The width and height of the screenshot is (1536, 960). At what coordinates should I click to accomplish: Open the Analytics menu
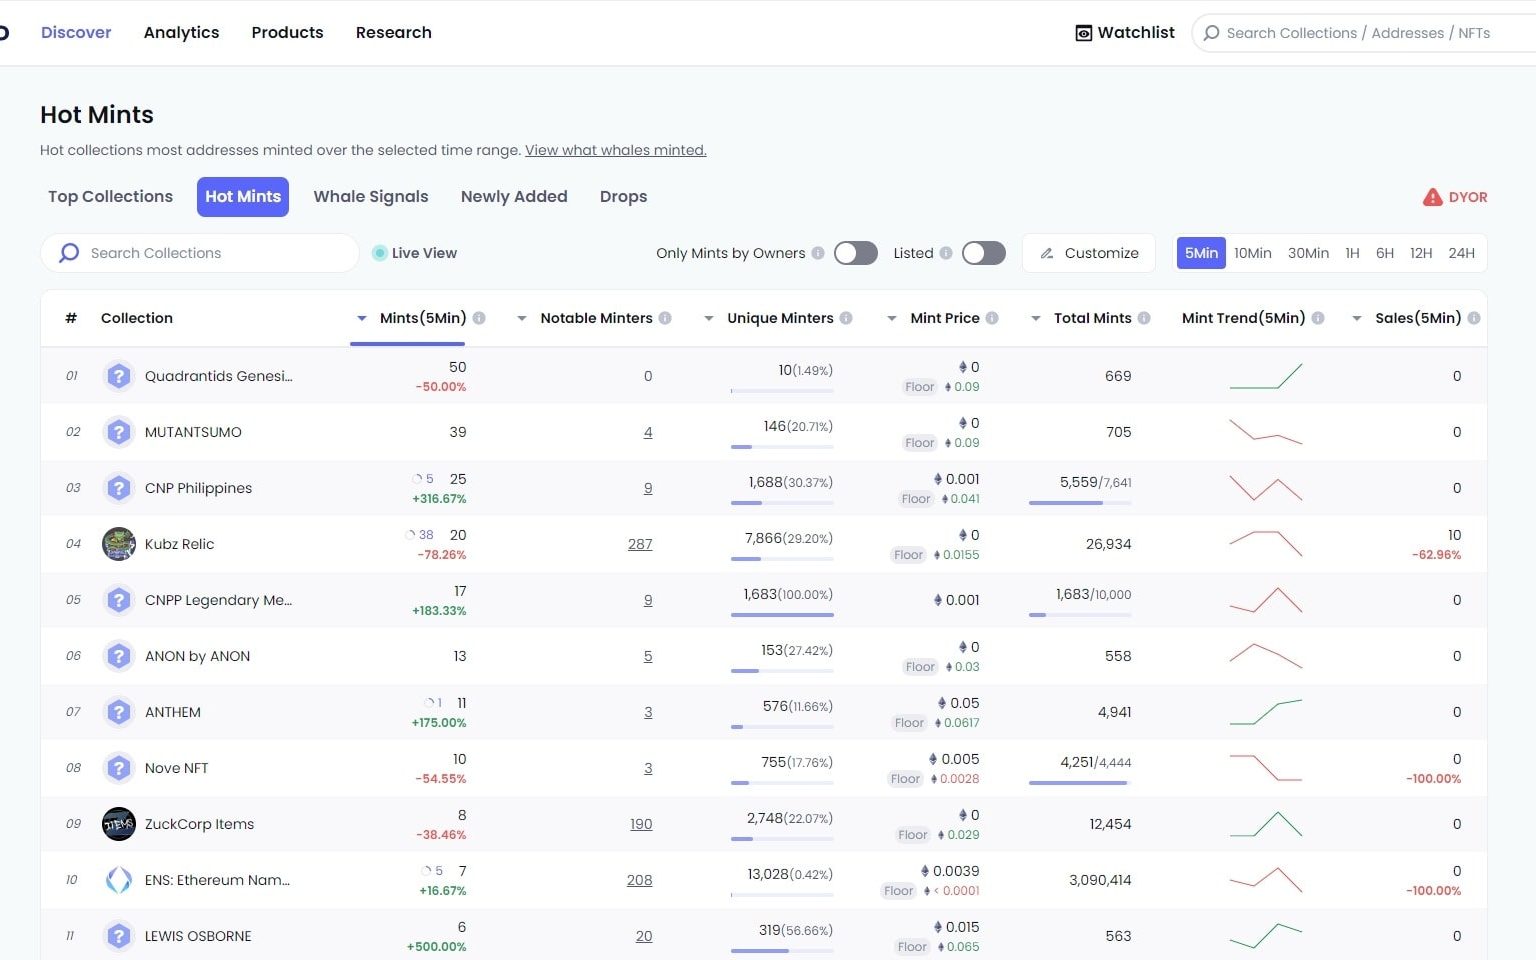[x=181, y=32]
